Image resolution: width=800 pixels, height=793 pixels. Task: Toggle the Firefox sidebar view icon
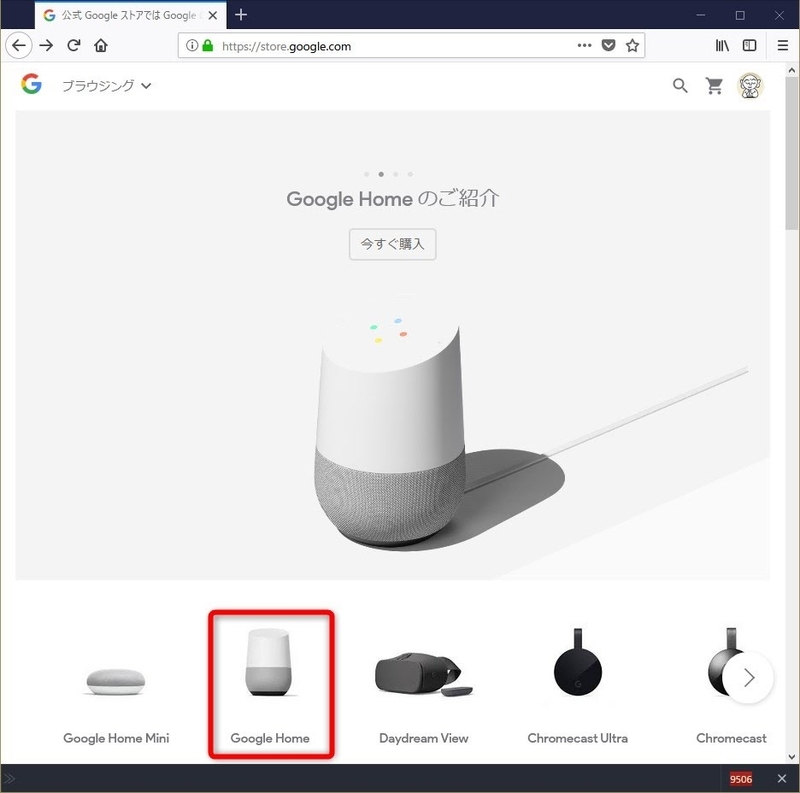[749, 45]
